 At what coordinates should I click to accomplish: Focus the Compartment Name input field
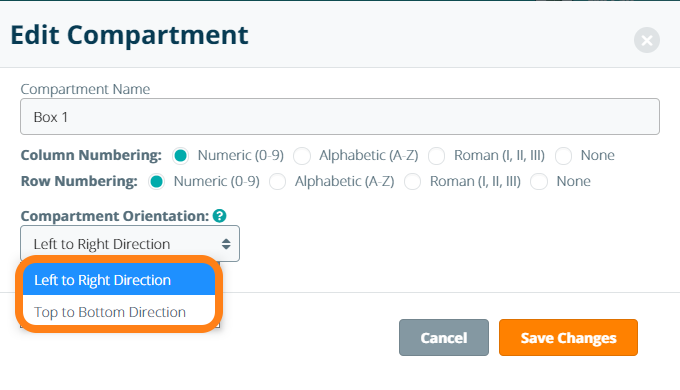pyautogui.click(x=340, y=117)
